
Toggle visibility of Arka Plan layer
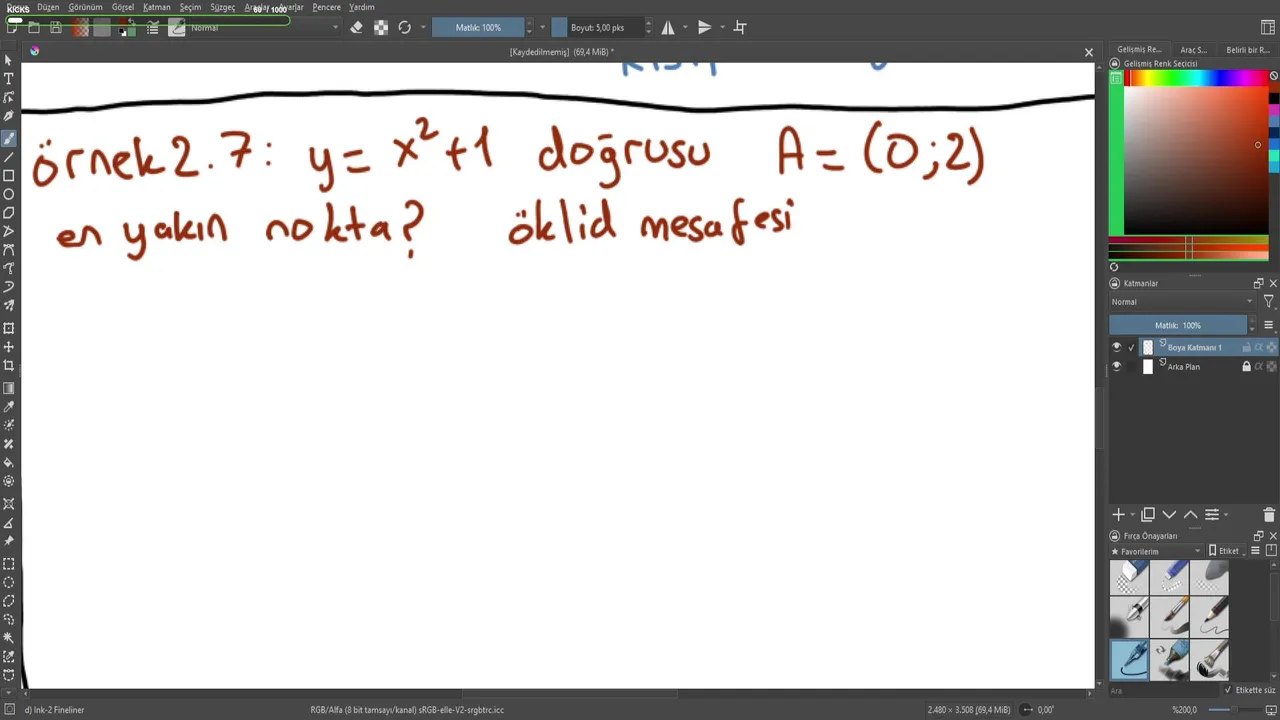(1117, 366)
